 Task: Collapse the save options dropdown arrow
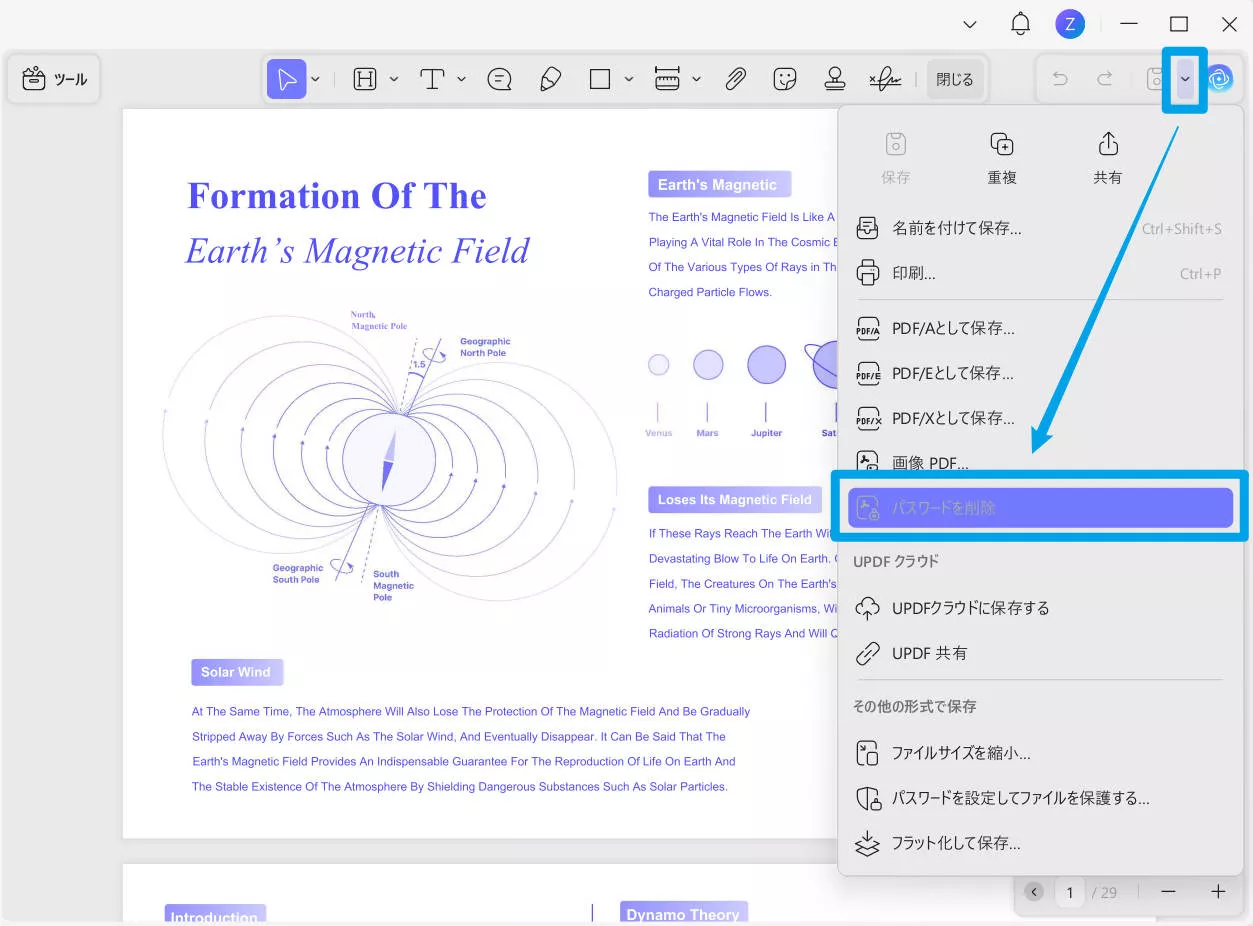(x=1185, y=79)
